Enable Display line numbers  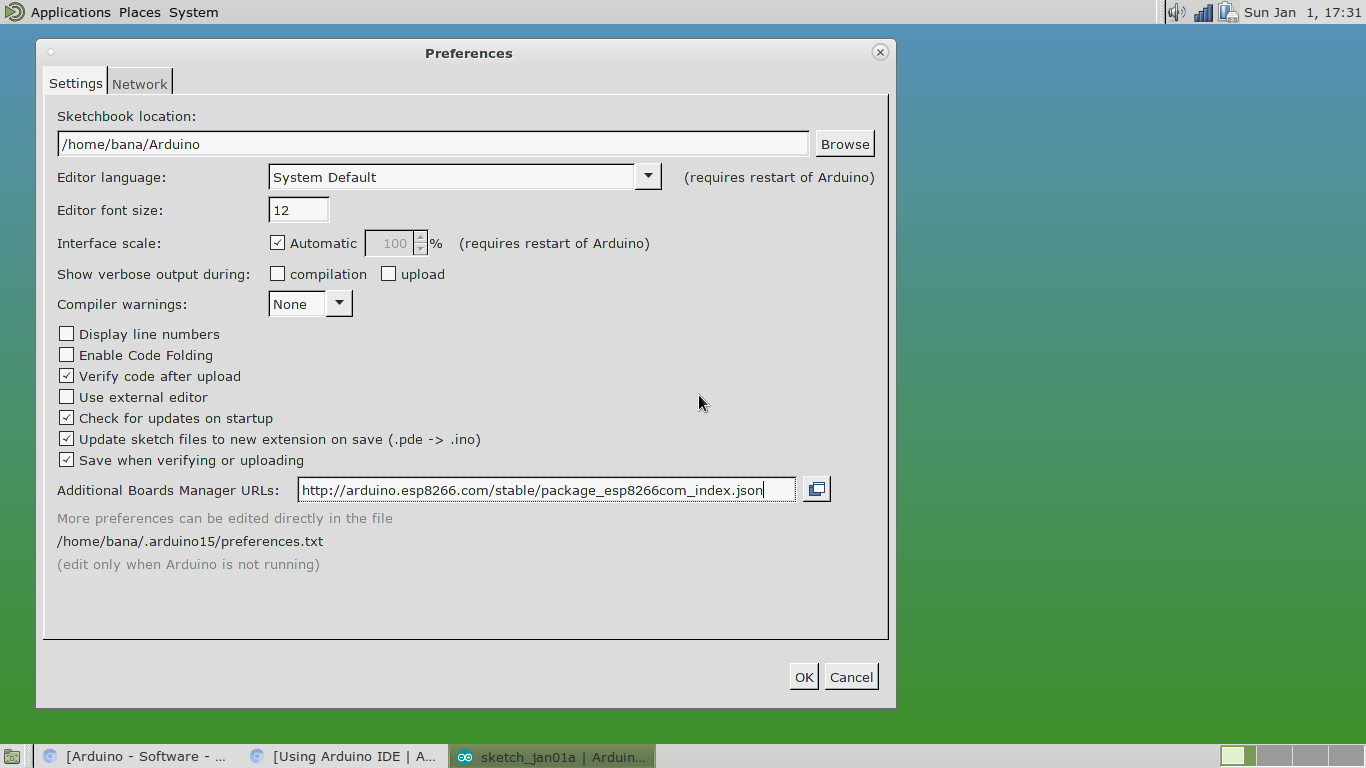click(66, 333)
